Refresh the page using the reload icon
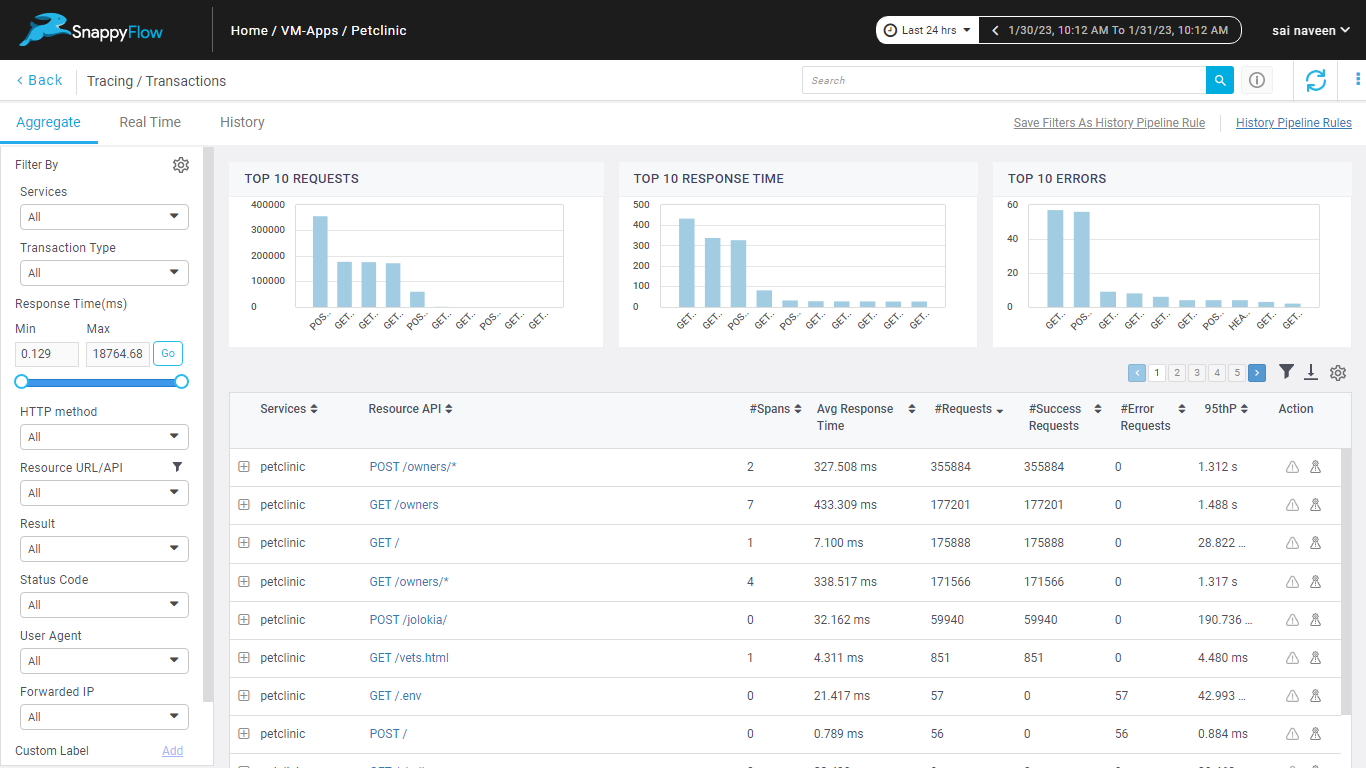The image size is (1366, 768). (1315, 80)
